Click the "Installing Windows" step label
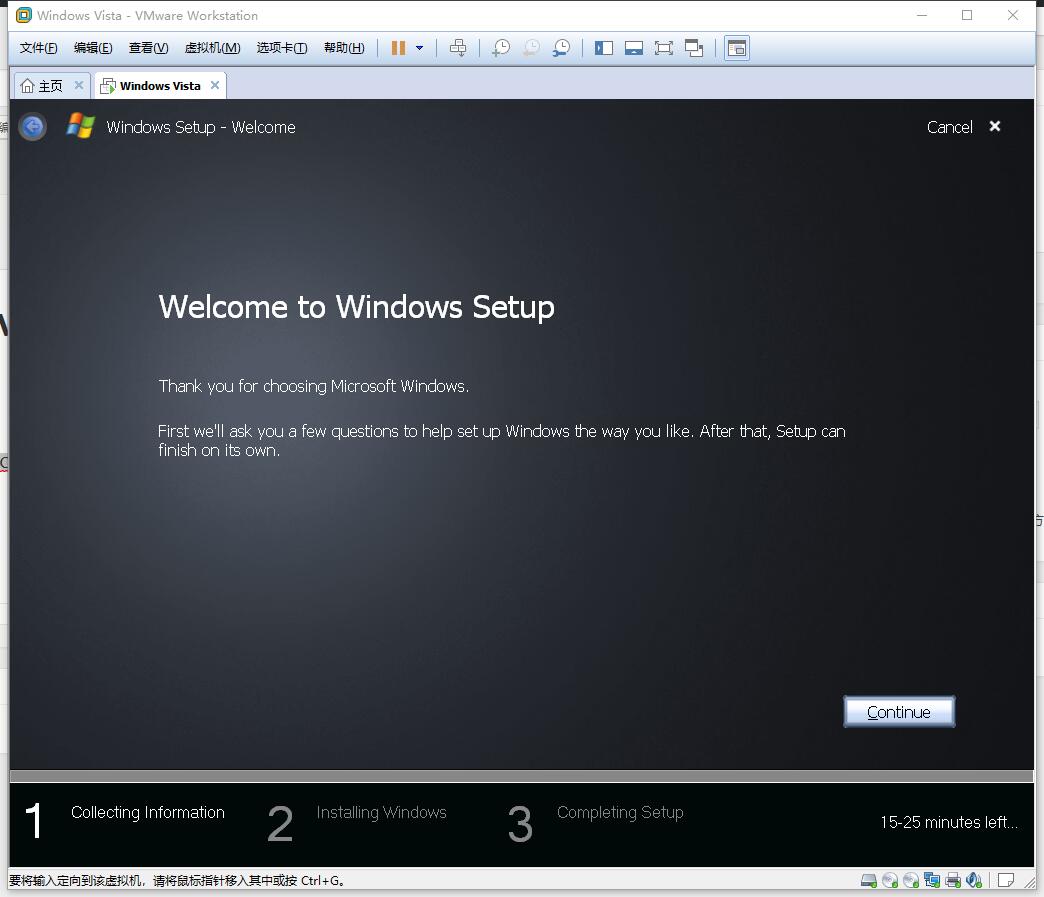Screen dimensions: 1044x897 [x=382, y=812]
